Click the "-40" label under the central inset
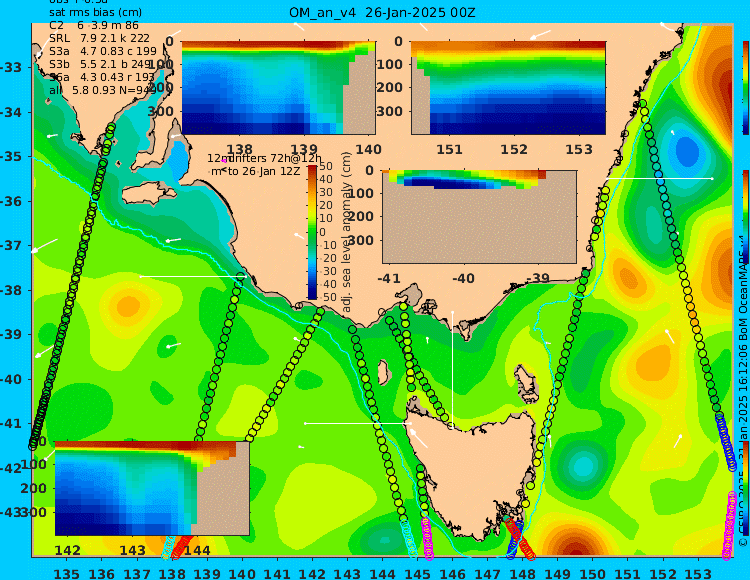 point(463,278)
